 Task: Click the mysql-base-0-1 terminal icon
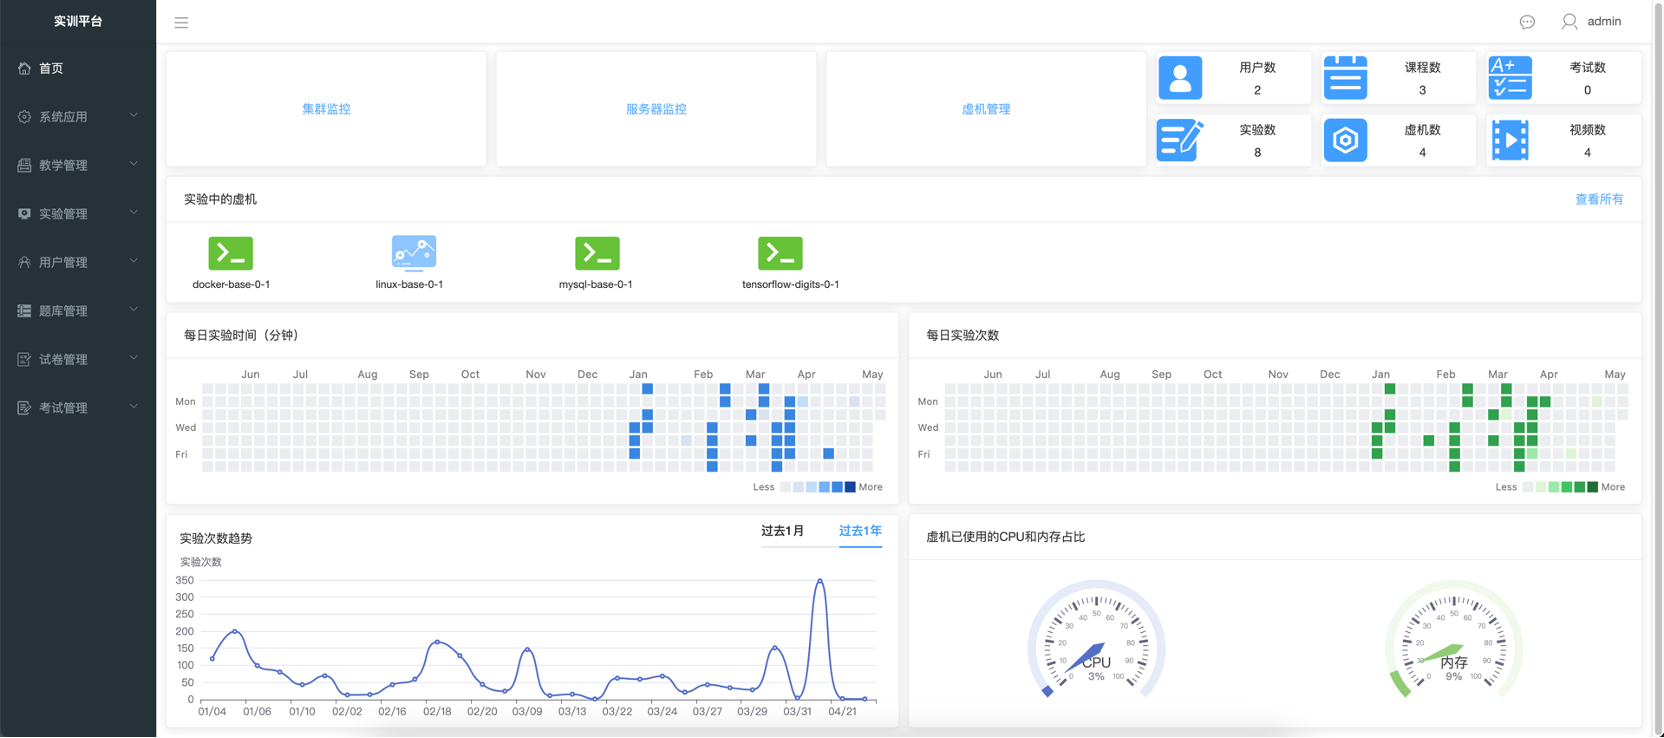pos(597,254)
